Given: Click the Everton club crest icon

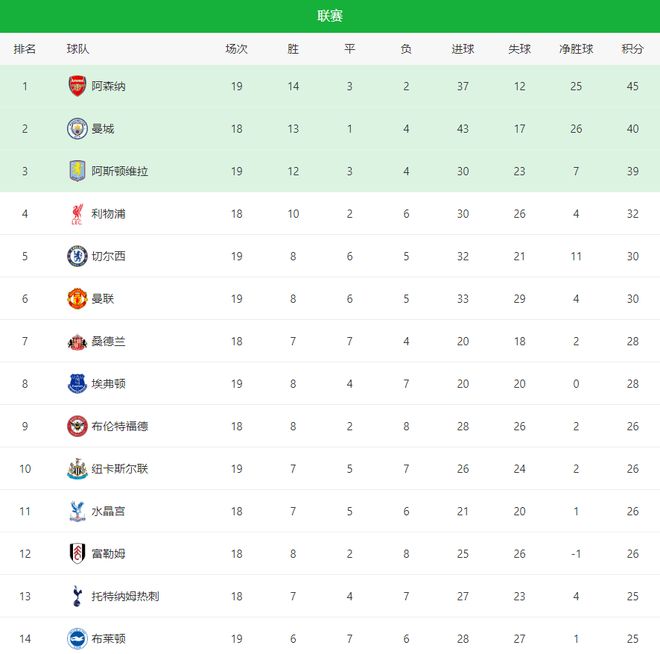Looking at the screenshot, I should coord(77,383).
